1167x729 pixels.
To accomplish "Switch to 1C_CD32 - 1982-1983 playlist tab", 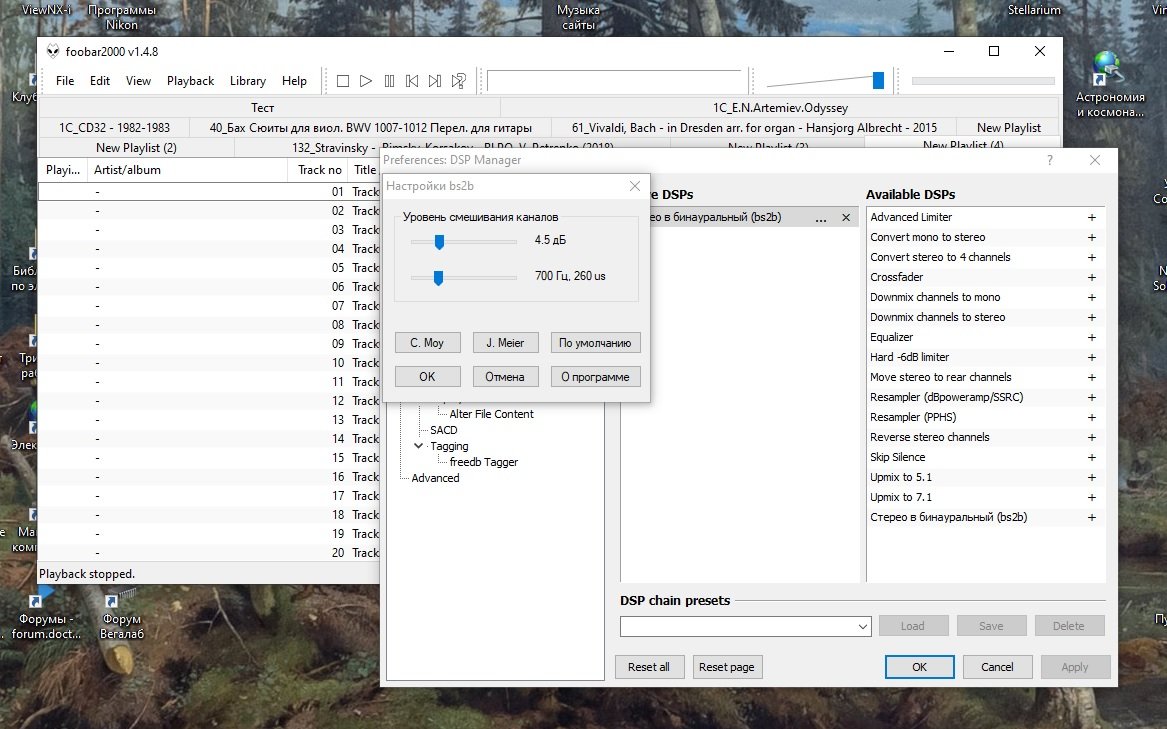I will [115, 128].
